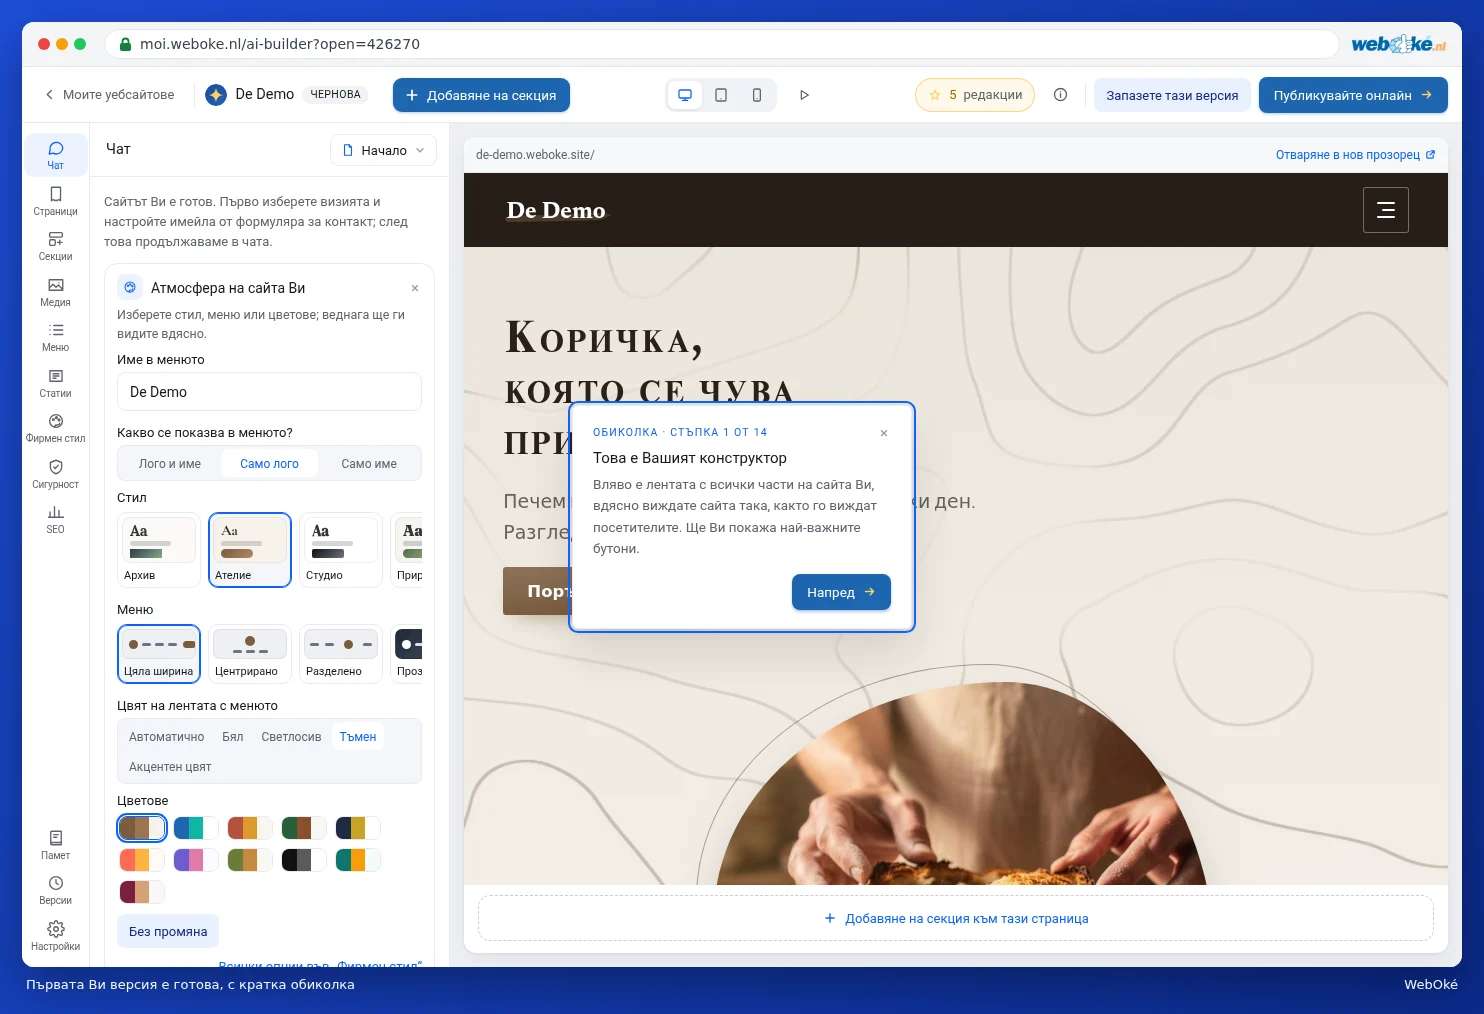Go back to Моите уебсайтове

point(109,95)
